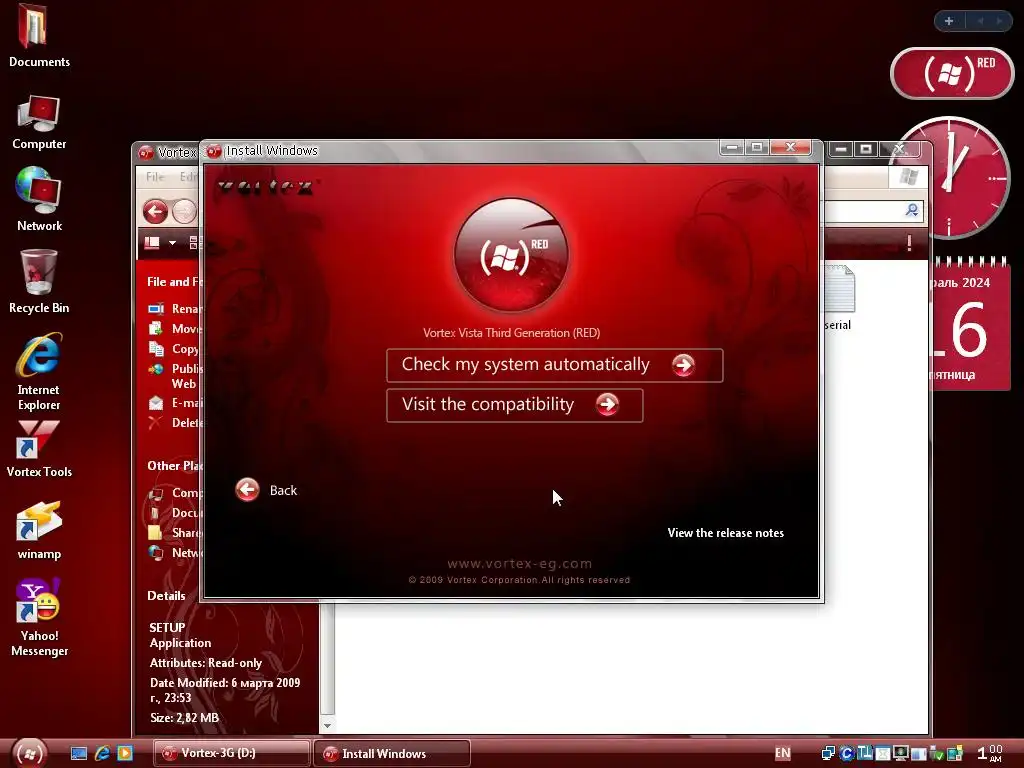Open the File menu in Vortex explorer window

[155, 177]
